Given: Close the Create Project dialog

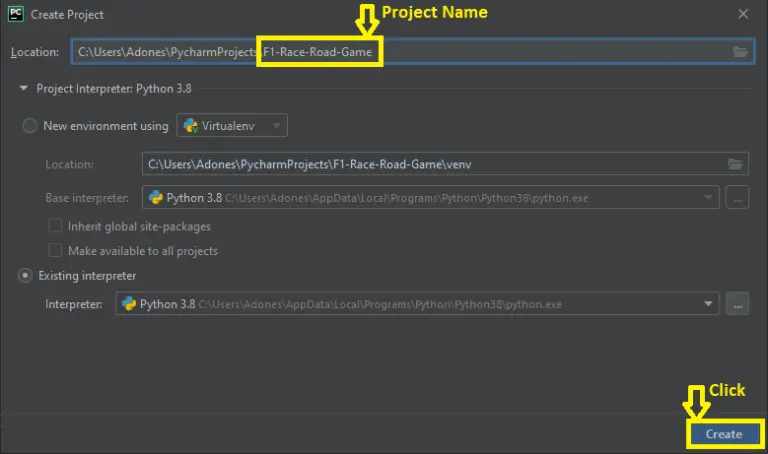Looking at the screenshot, I should (742, 15).
